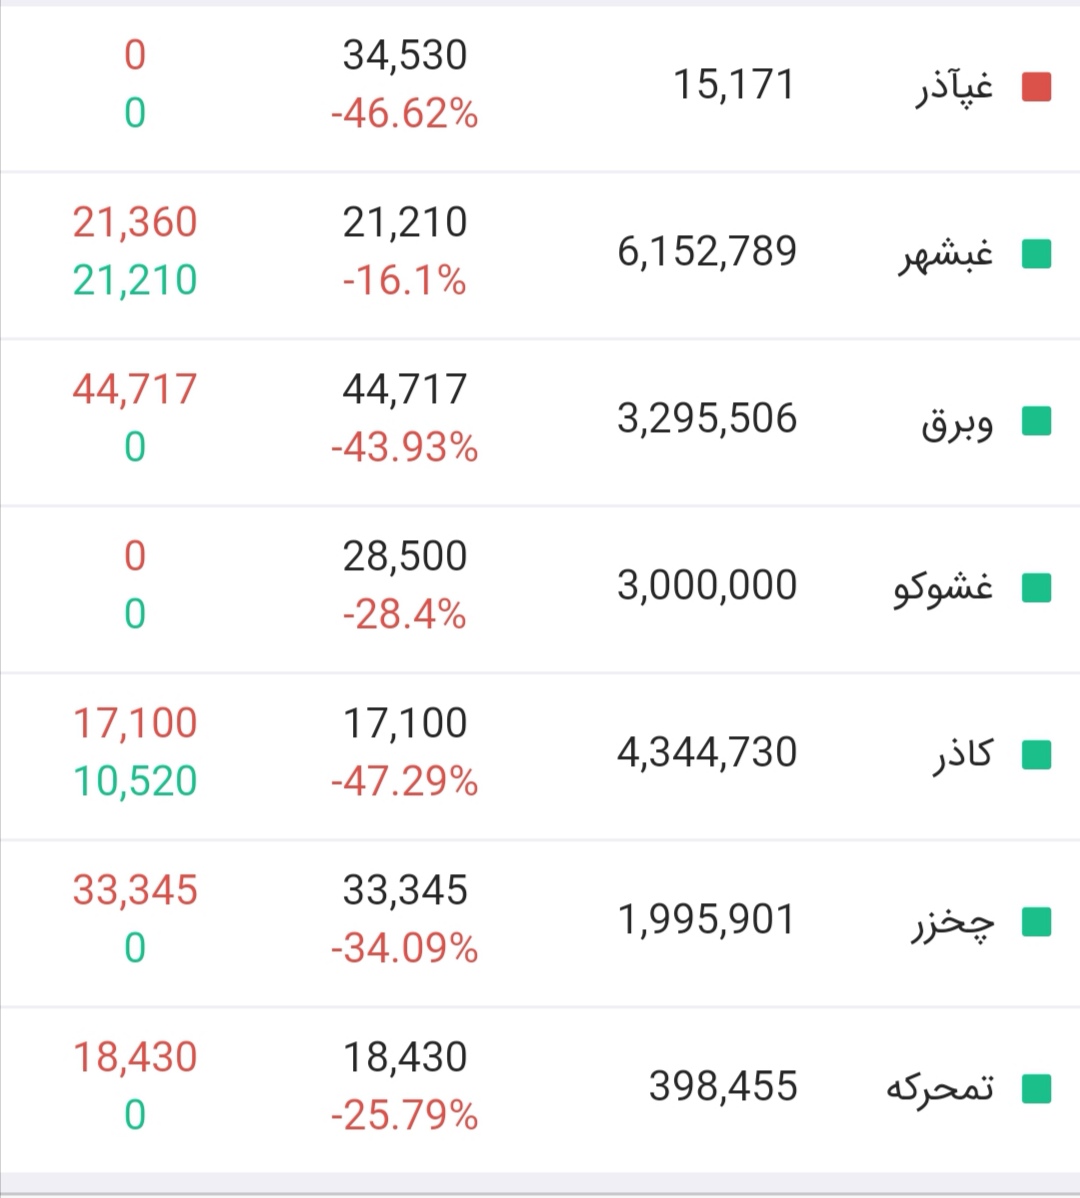This screenshot has height=1198, width=1080.
Task: Click the green status square beside تمحرکه
Action: point(1036,1089)
